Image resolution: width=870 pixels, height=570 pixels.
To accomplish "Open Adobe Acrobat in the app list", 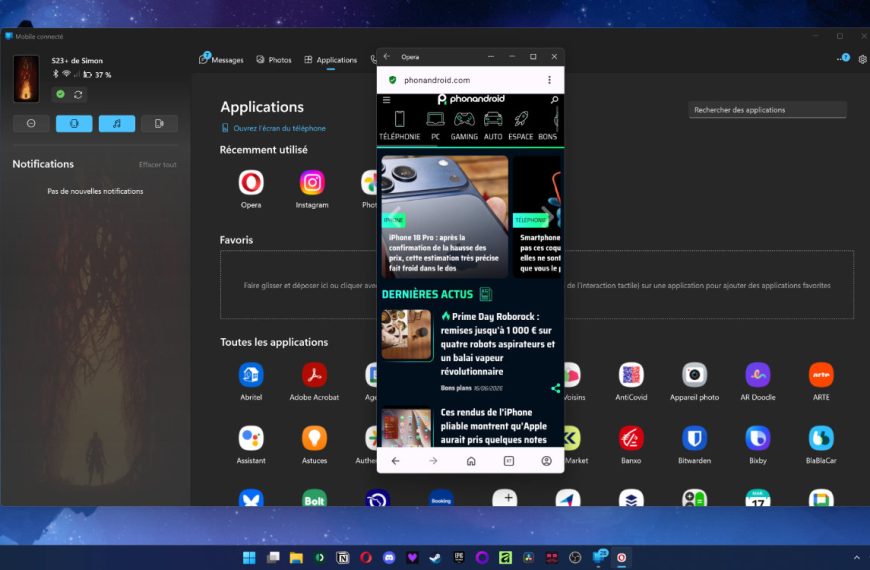I will tap(314, 375).
